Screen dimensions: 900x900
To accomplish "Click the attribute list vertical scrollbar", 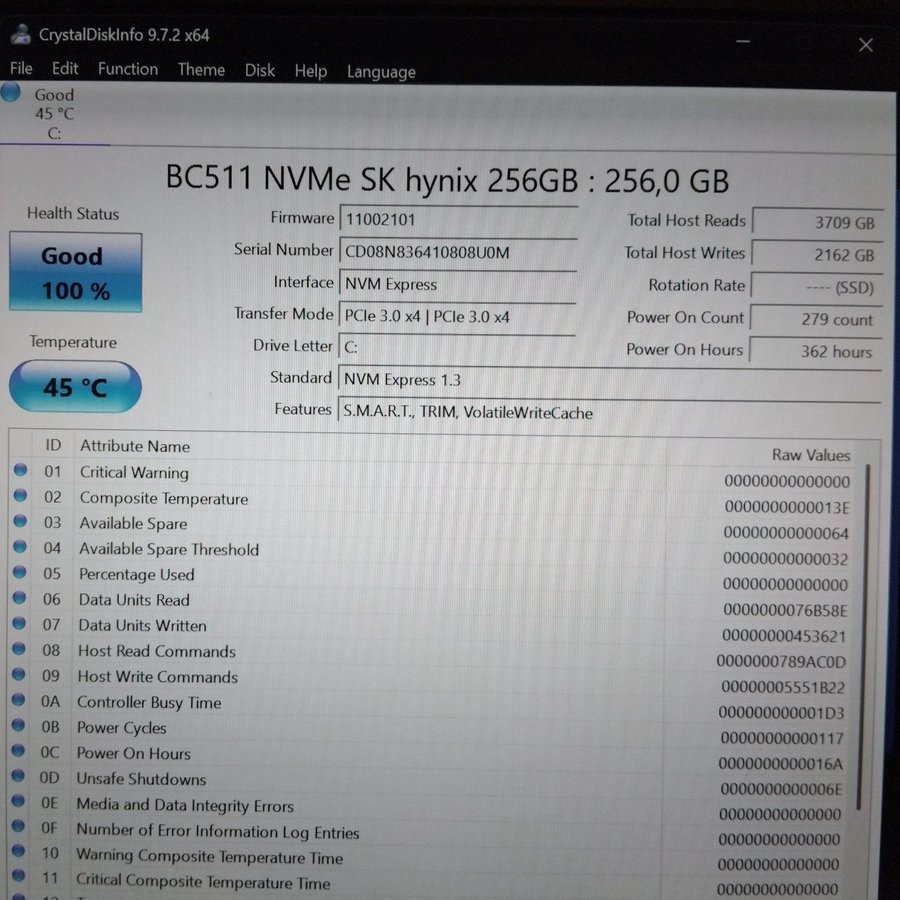I will (x=864, y=640).
